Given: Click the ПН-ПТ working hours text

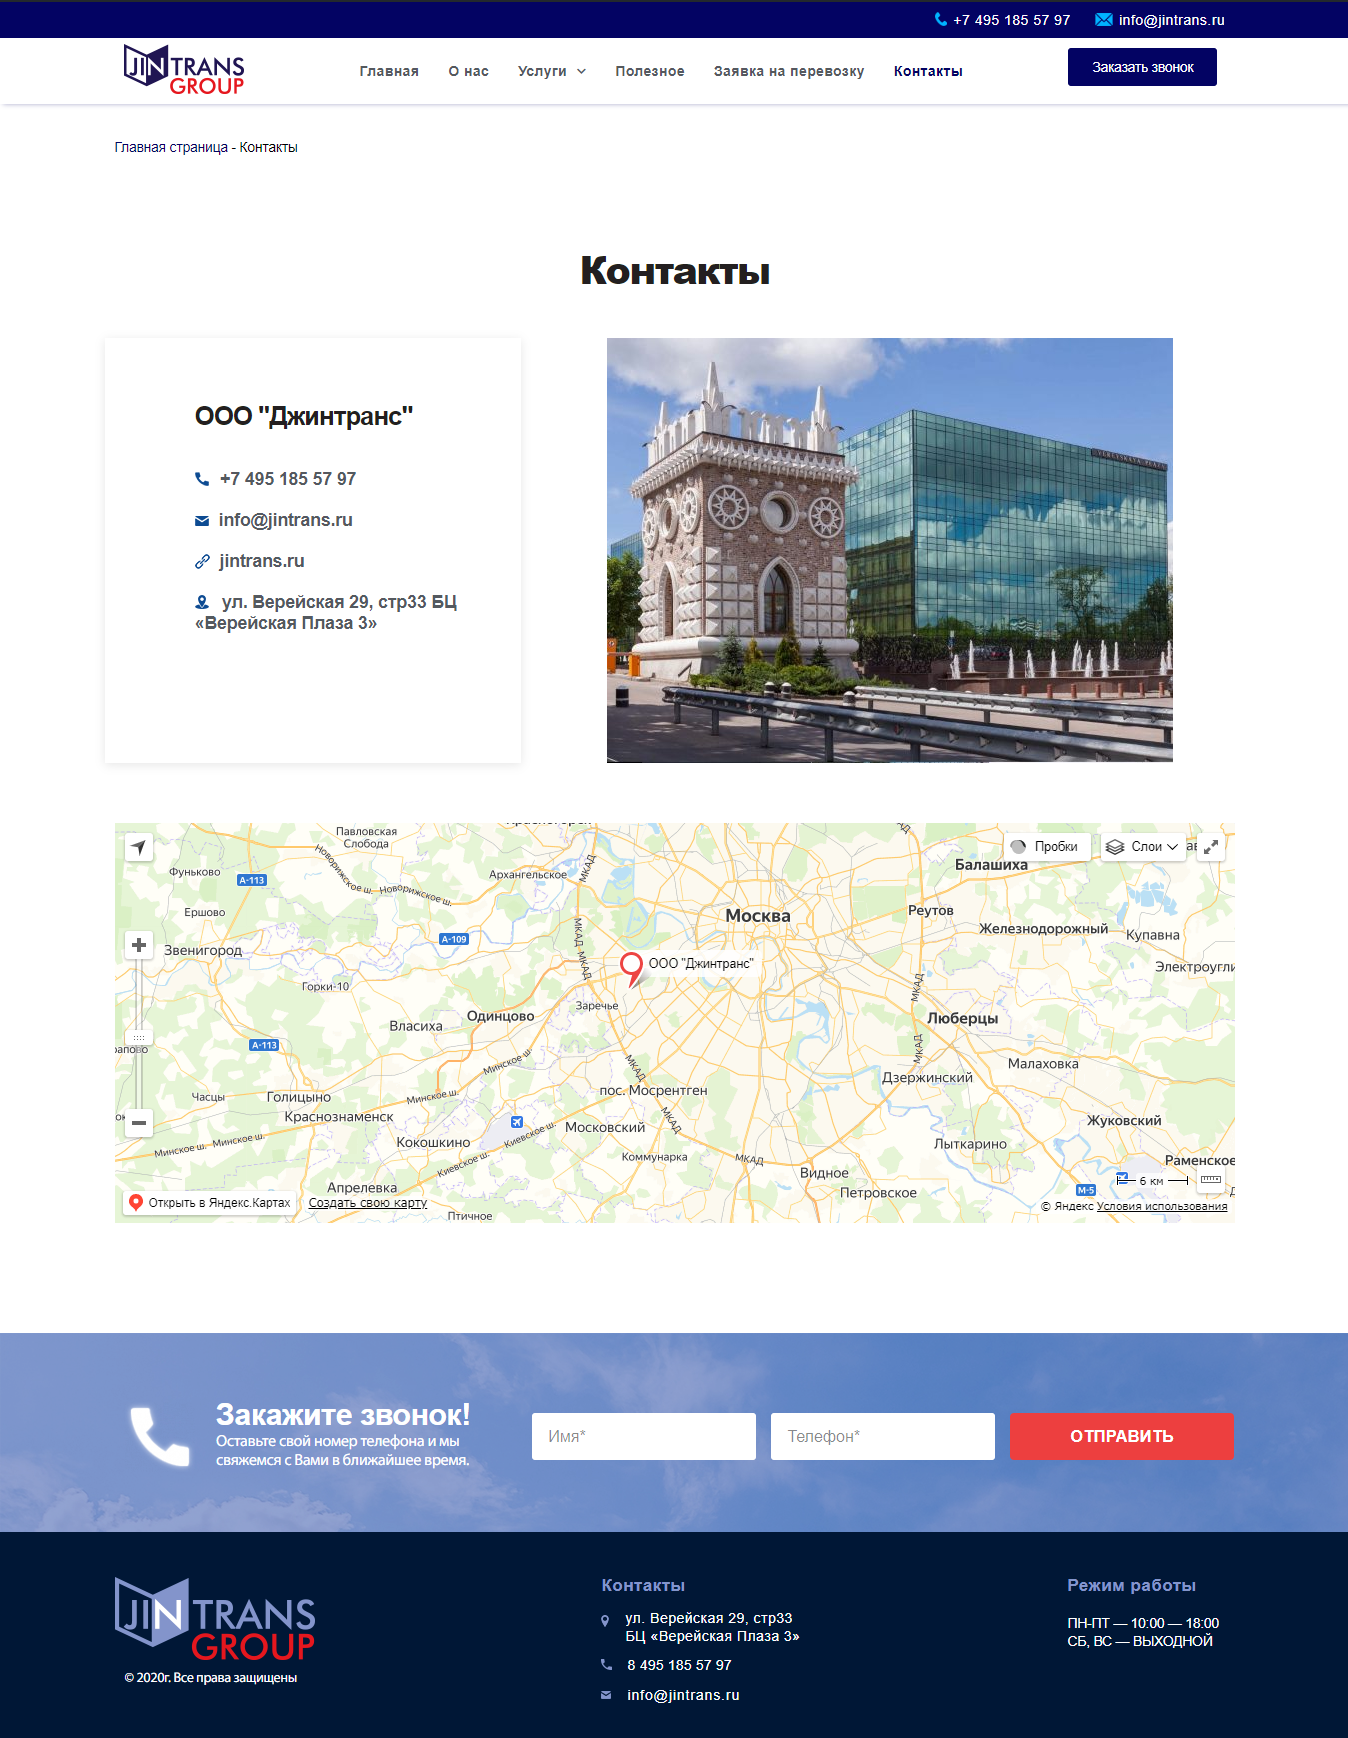Looking at the screenshot, I should click(x=1143, y=1623).
